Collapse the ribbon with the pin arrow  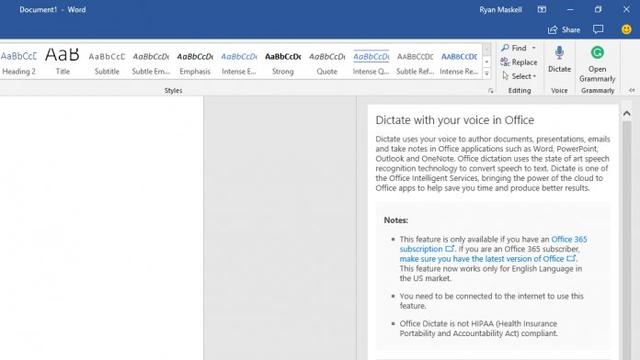pos(632,90)
